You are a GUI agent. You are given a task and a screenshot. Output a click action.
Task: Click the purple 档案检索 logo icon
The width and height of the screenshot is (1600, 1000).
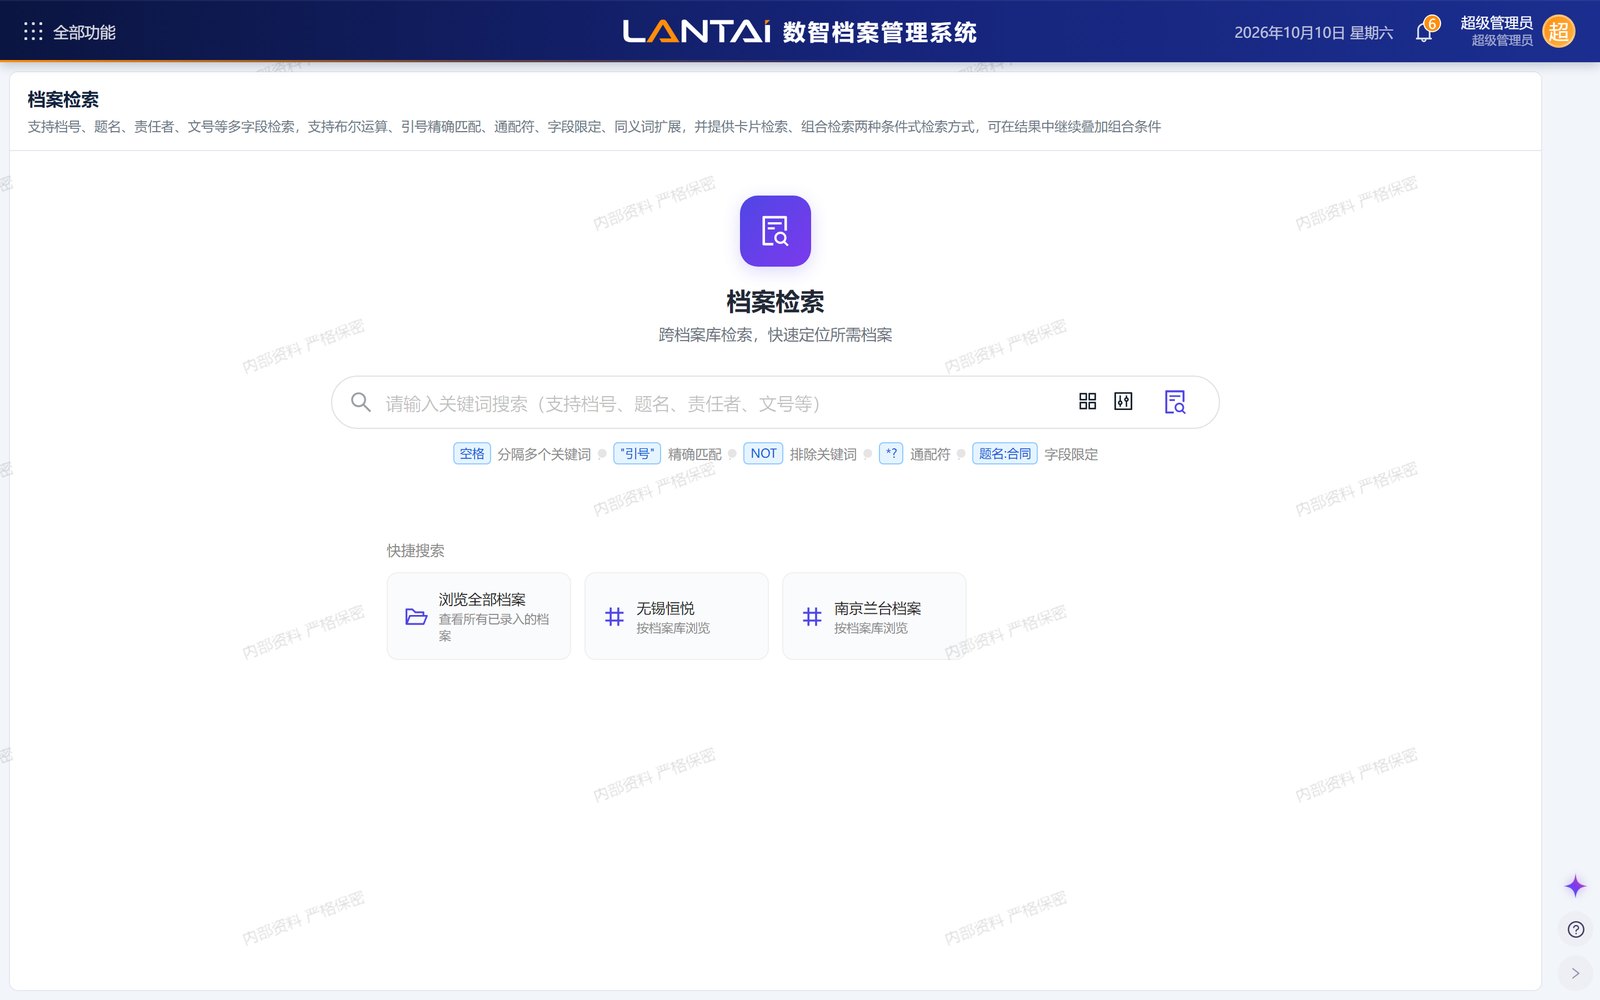coord(775,231)
